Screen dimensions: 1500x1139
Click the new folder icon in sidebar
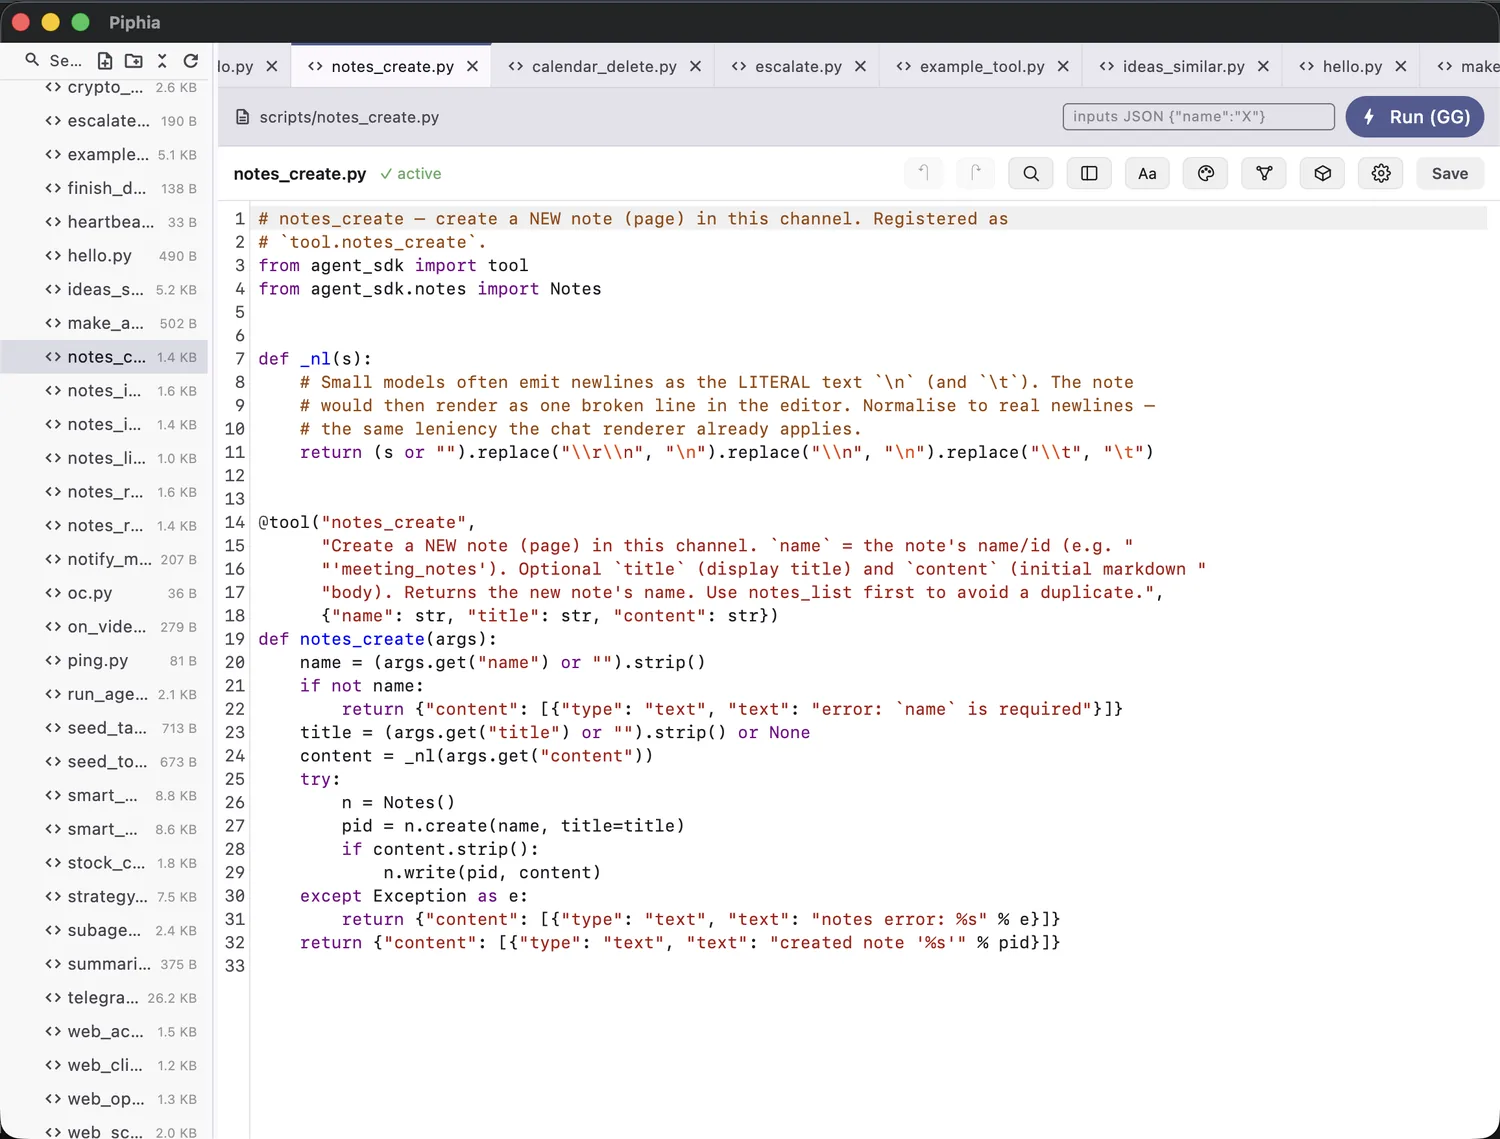click(133, 60)
